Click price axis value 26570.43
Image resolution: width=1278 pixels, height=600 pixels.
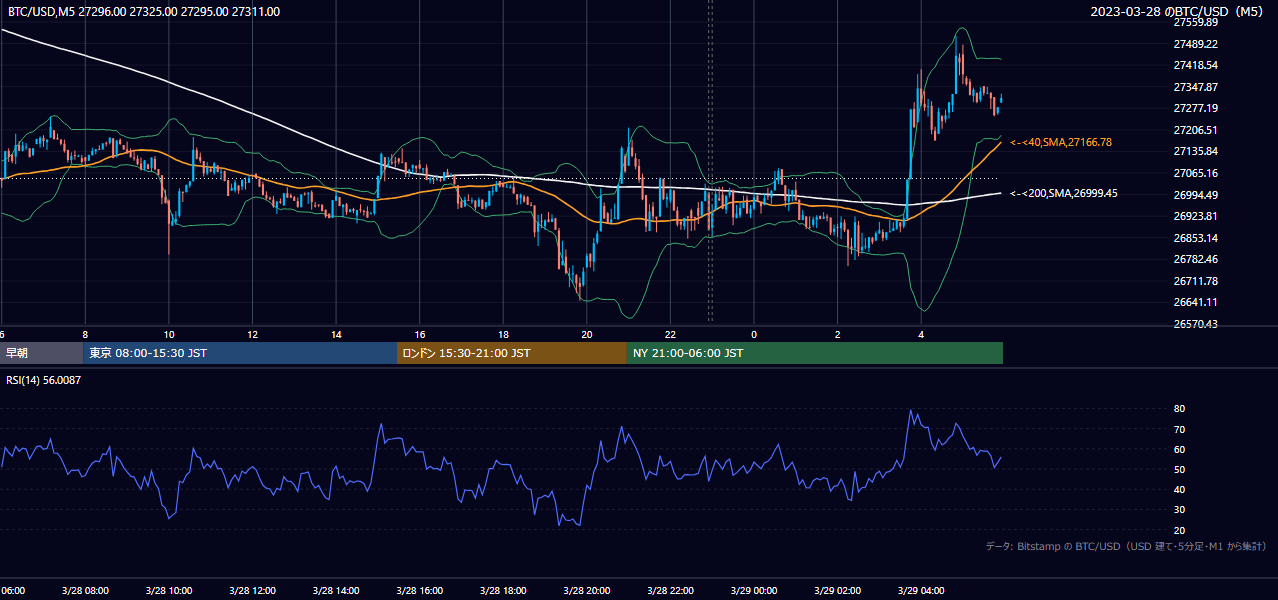(x=1195, y=324)
